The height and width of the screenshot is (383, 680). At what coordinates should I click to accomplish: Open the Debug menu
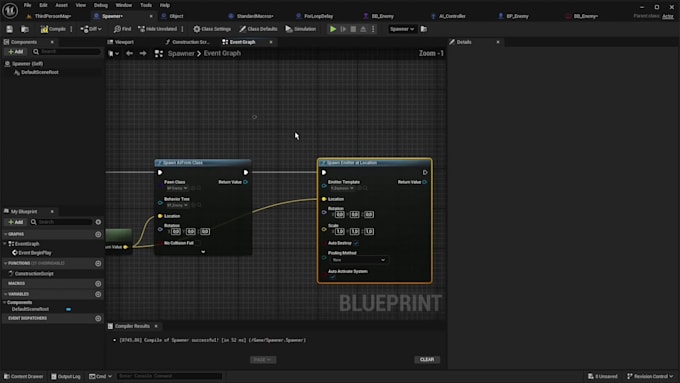[x=101, y=5]
